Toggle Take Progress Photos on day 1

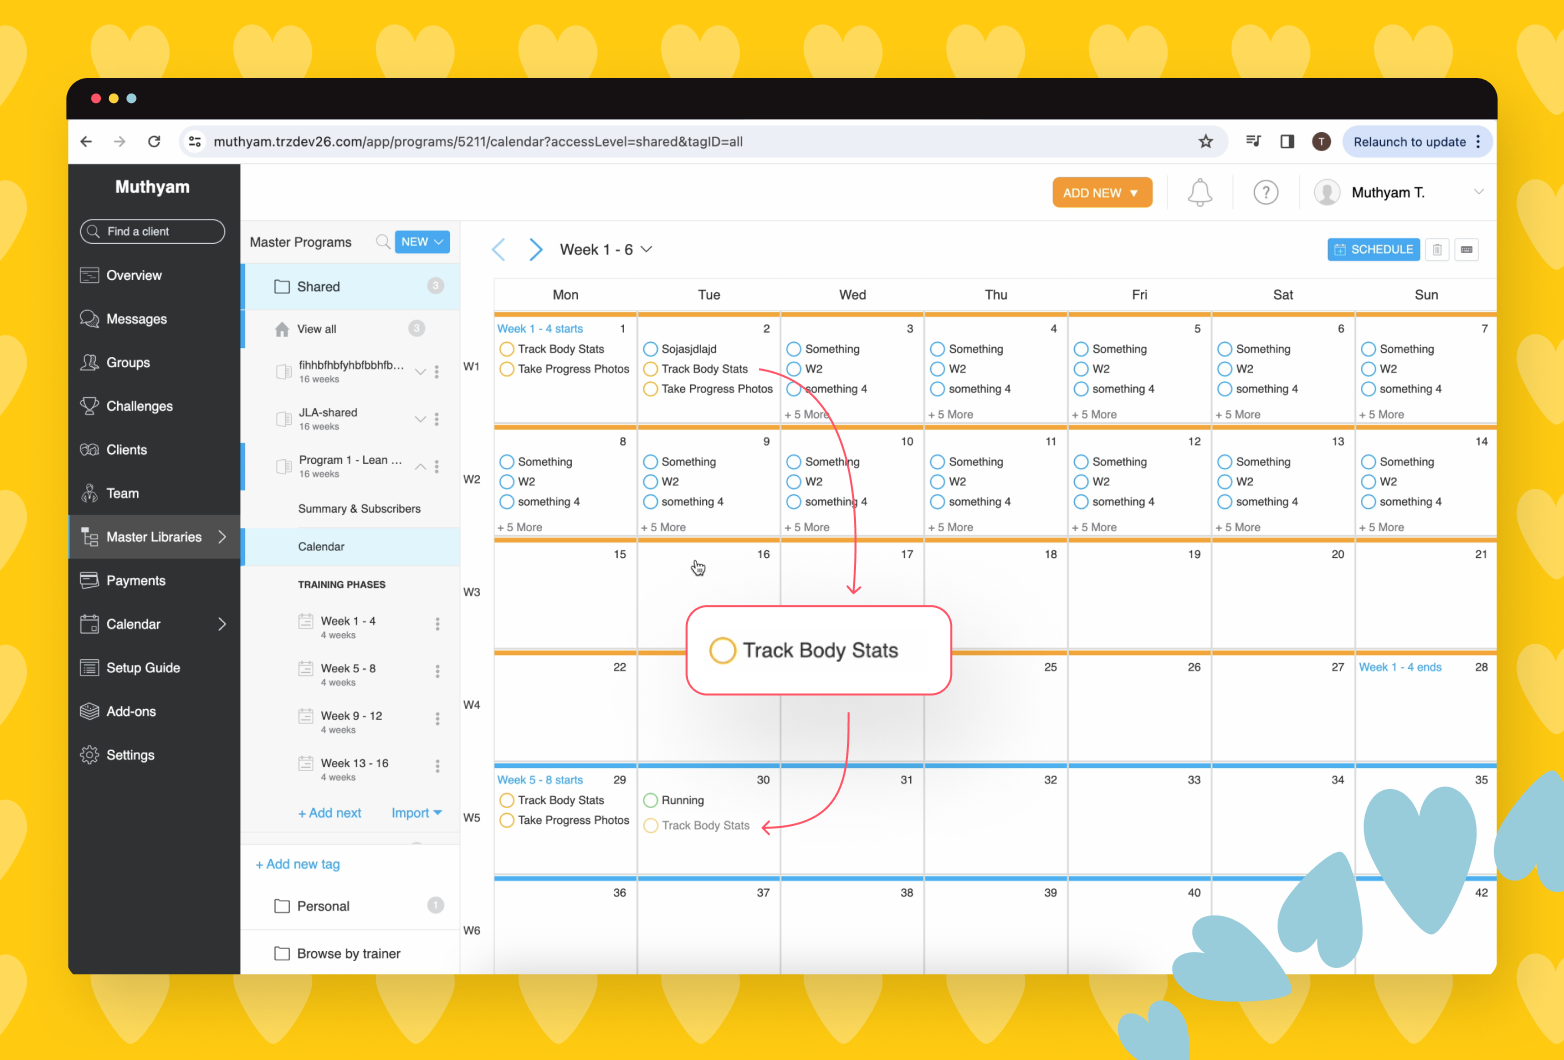[507, 369]
